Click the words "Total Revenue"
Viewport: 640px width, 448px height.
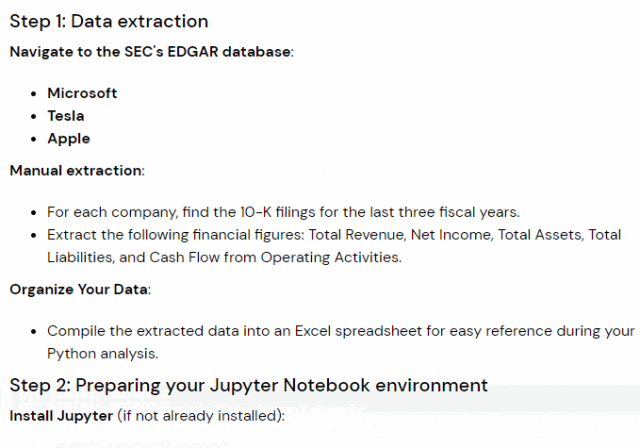[356, 235]
